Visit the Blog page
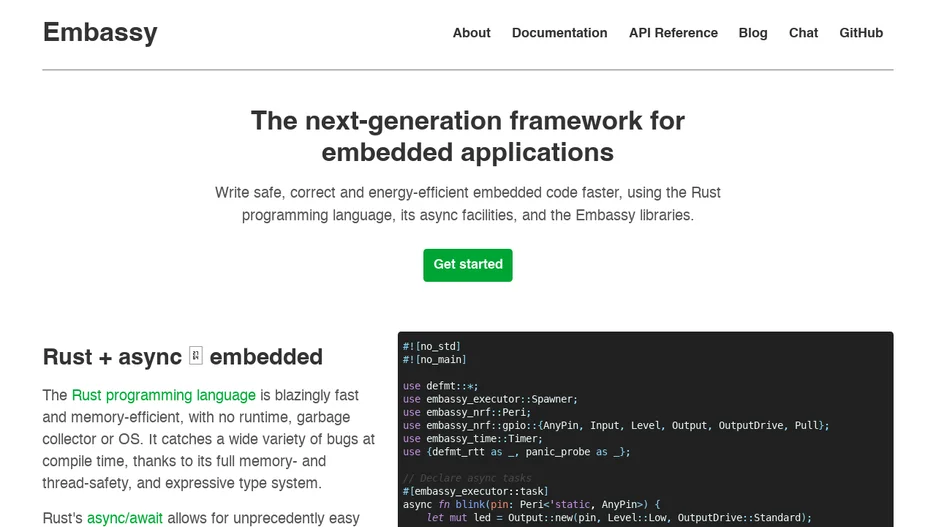Screen dimensions: 936x527 (753, 33)
